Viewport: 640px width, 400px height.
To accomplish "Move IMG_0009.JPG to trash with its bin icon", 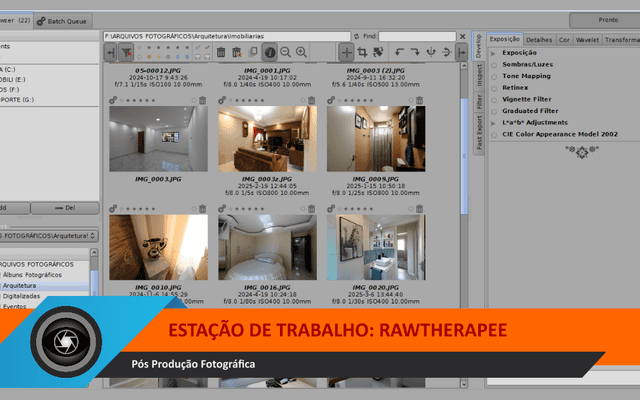I will click(x=420, y=100).
